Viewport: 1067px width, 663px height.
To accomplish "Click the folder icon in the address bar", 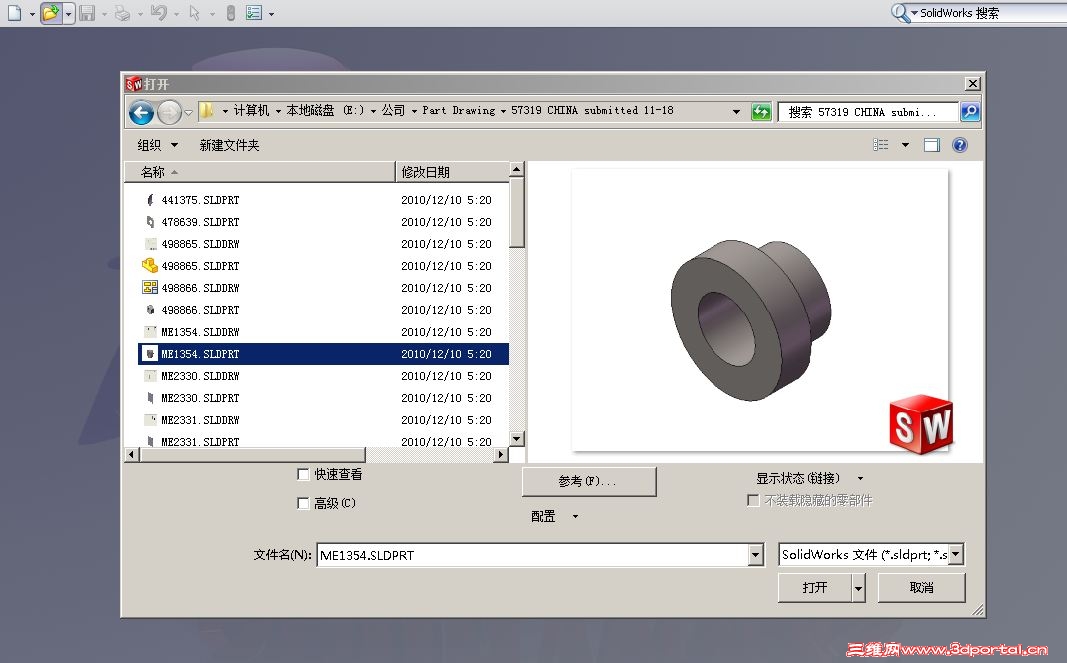I will click(206, 110).
